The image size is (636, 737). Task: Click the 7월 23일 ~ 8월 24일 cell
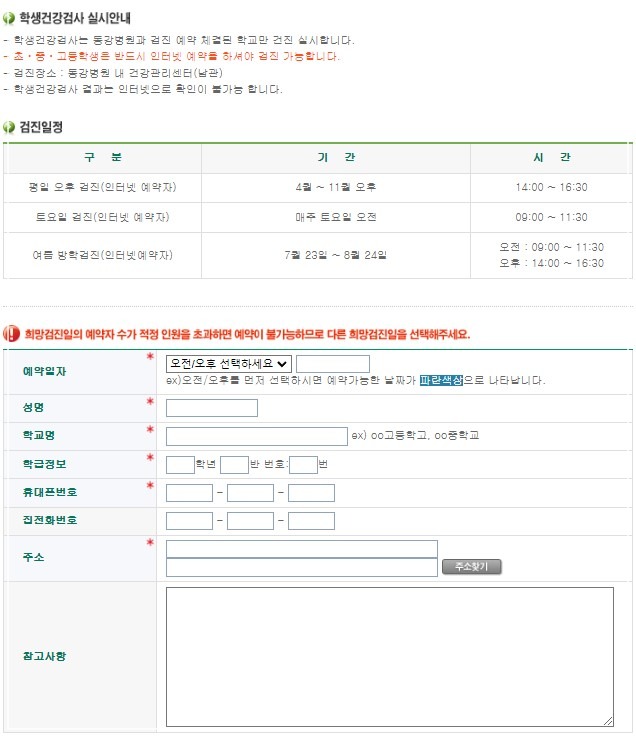click(336, 255)
